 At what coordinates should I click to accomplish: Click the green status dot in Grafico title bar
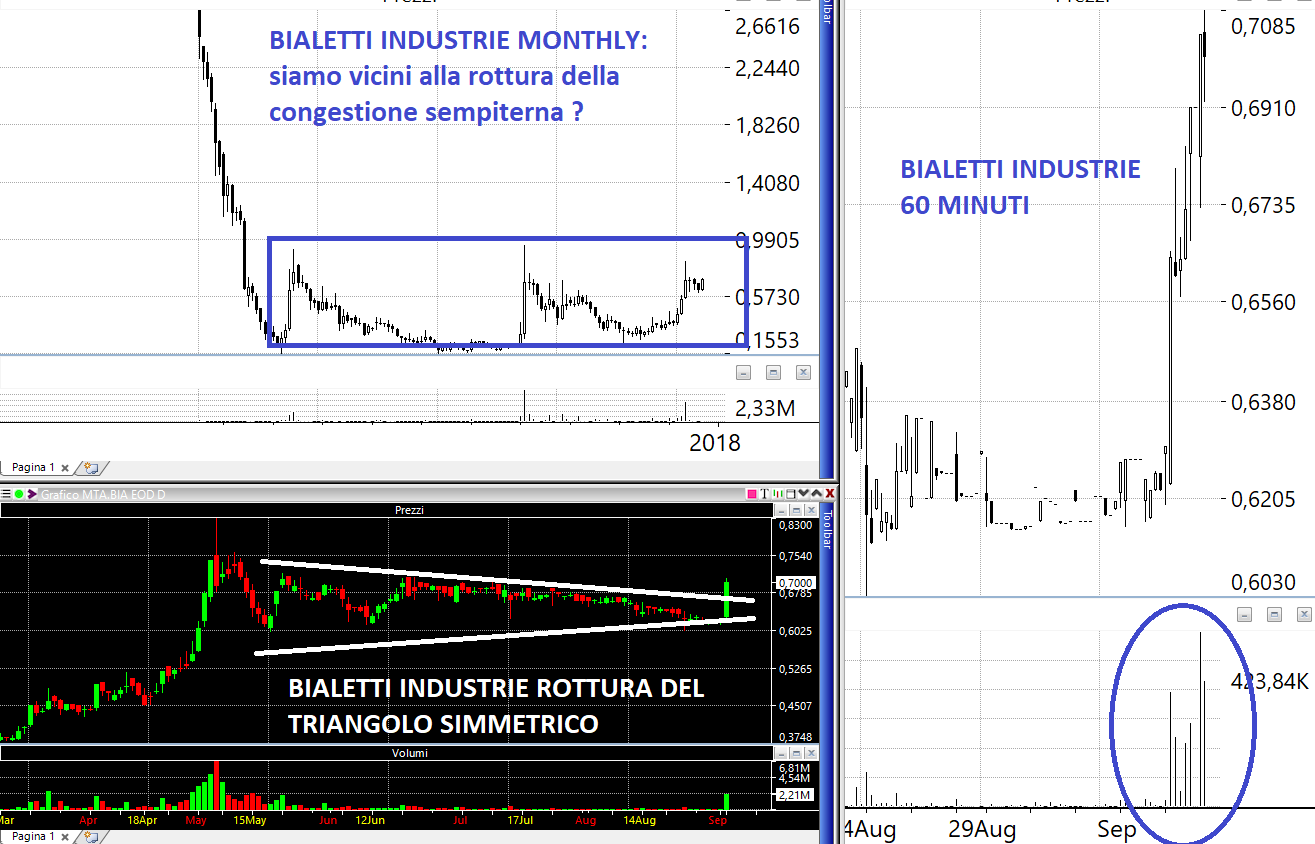click(x=19, y=494)
